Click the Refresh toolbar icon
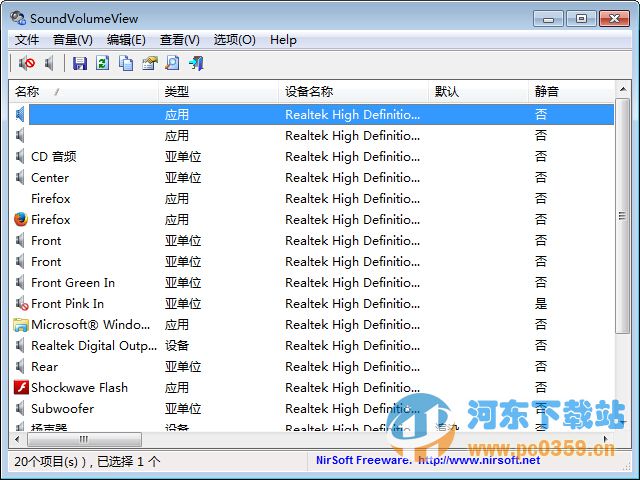640x480 pixels. coord(102,63)
